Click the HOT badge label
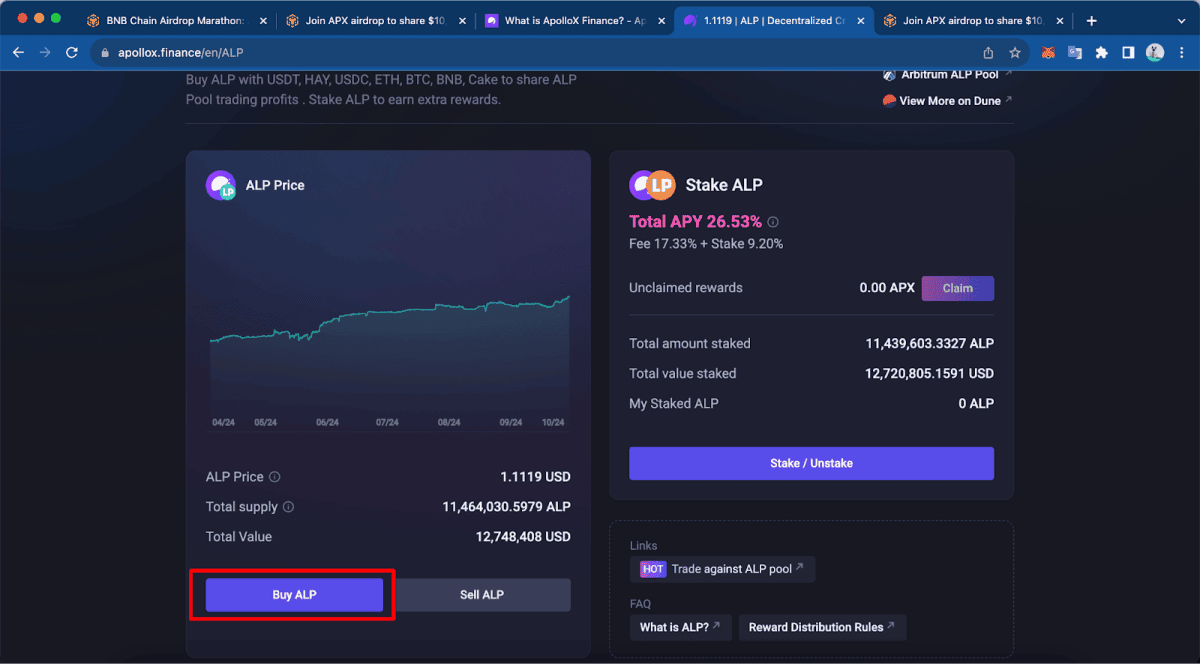This screenshot has height=664, width=1200. 653,569
